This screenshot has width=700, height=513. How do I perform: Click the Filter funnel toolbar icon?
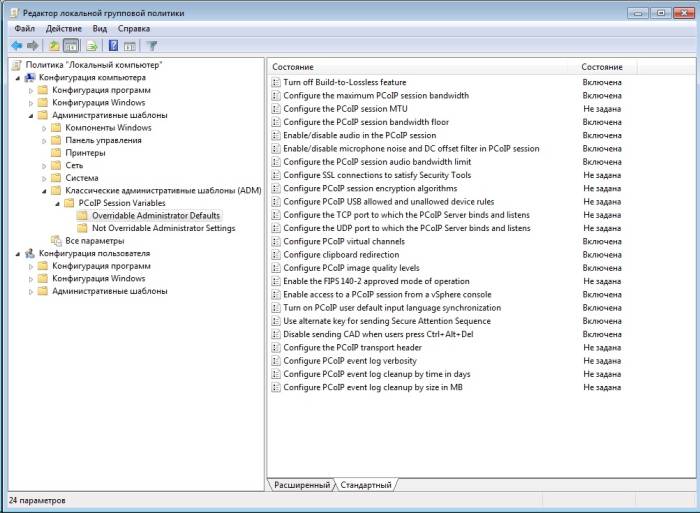point(152,46)
